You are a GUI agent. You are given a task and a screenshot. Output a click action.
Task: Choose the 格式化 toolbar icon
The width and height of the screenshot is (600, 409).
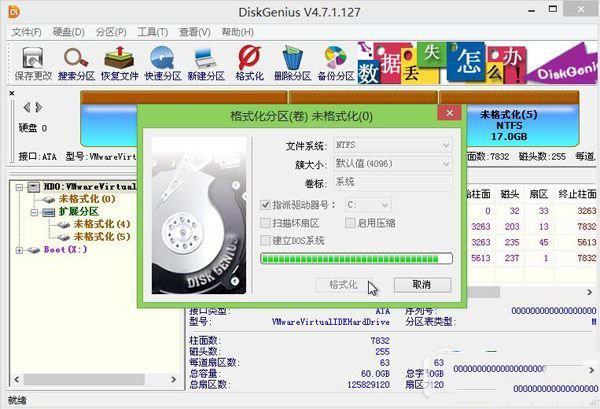click(x=249, y=64)
